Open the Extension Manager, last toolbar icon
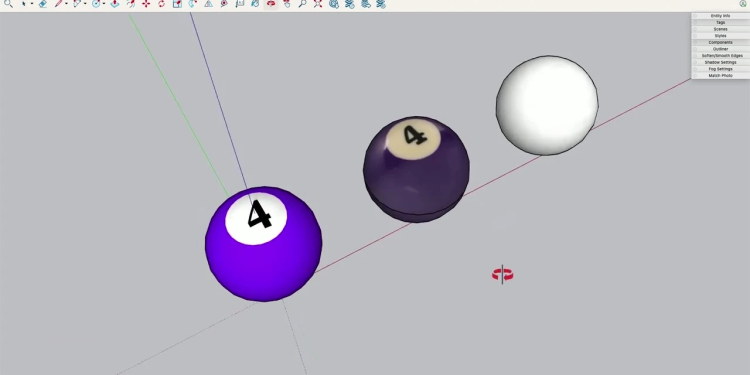 click(x=381, y=4)
